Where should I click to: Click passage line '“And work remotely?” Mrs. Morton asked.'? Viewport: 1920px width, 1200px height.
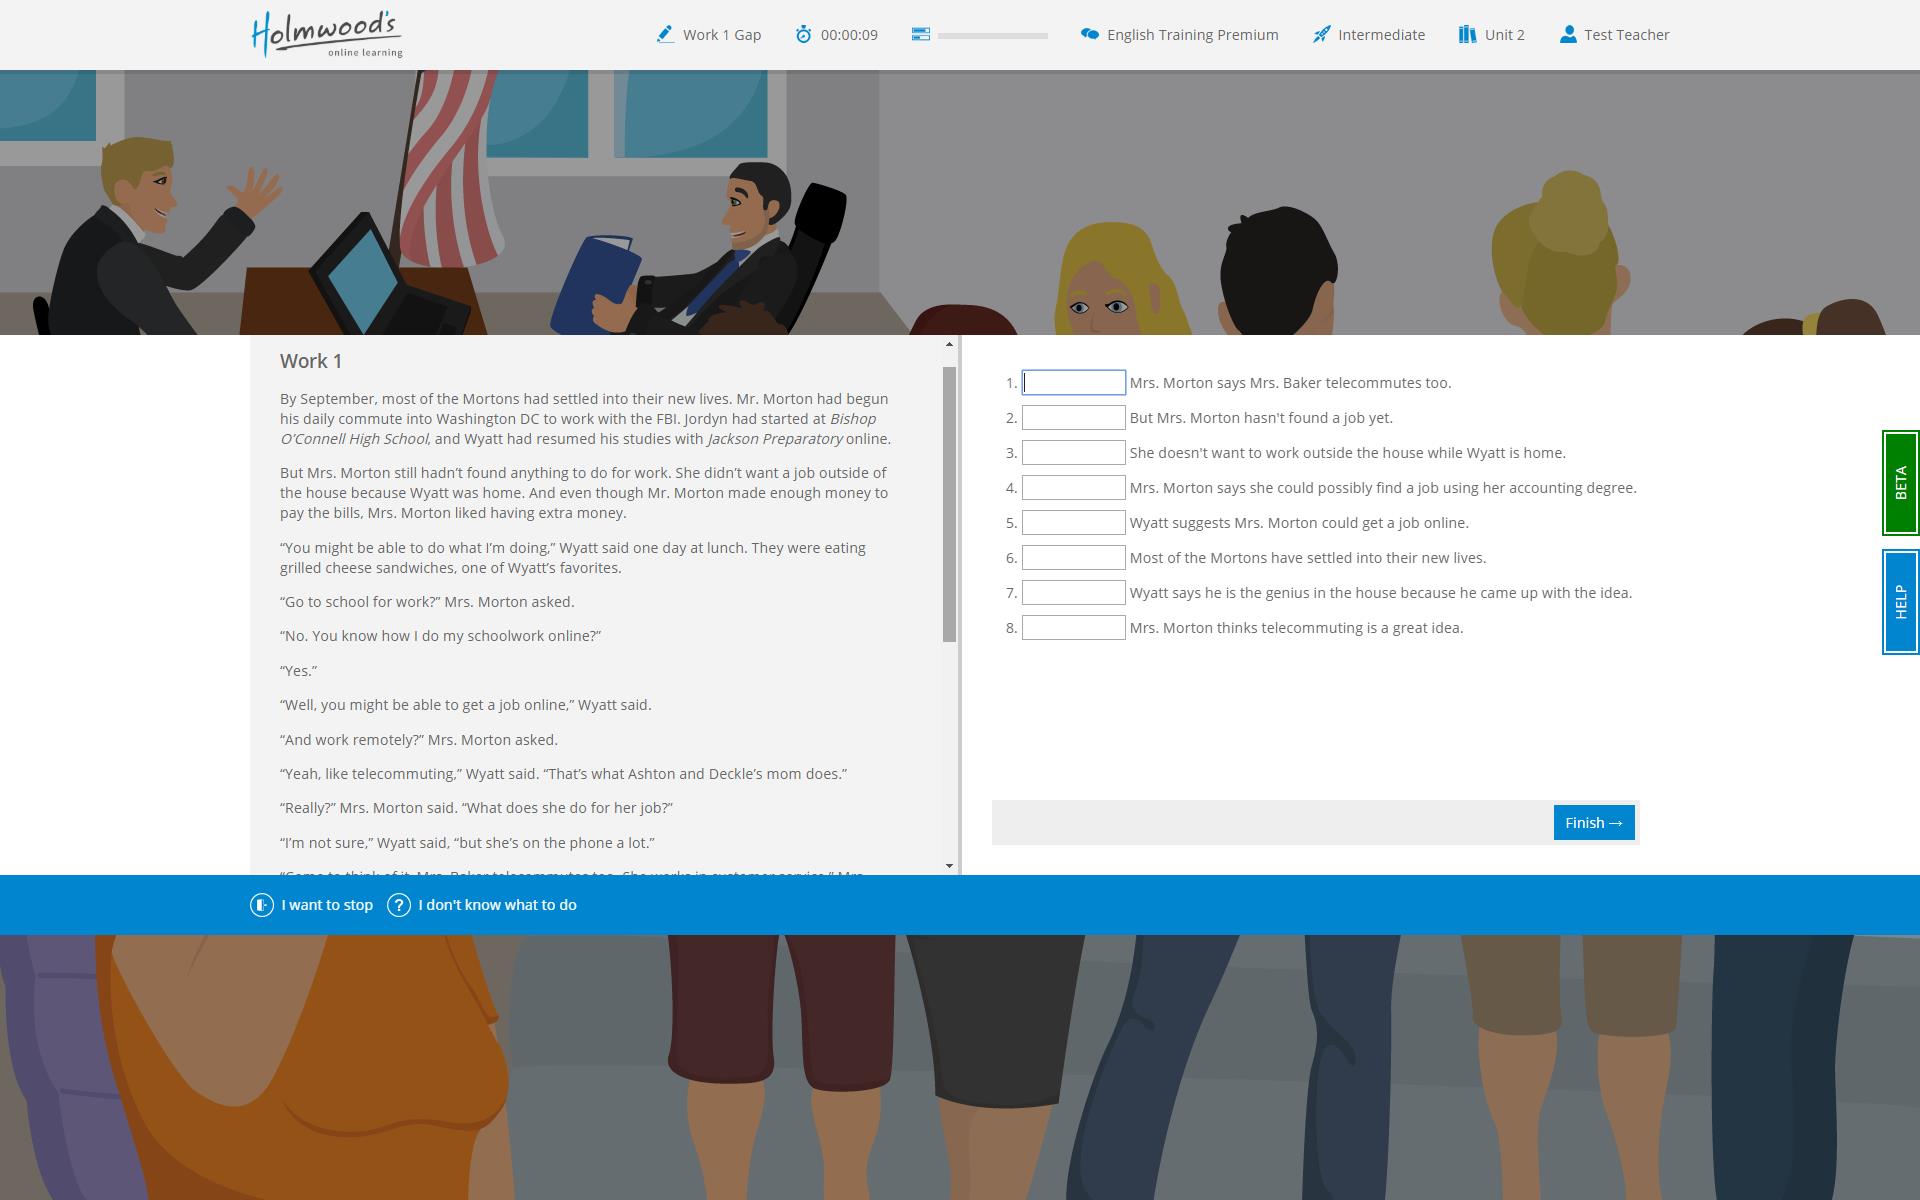pyautogui.click(x=419, y=740)
